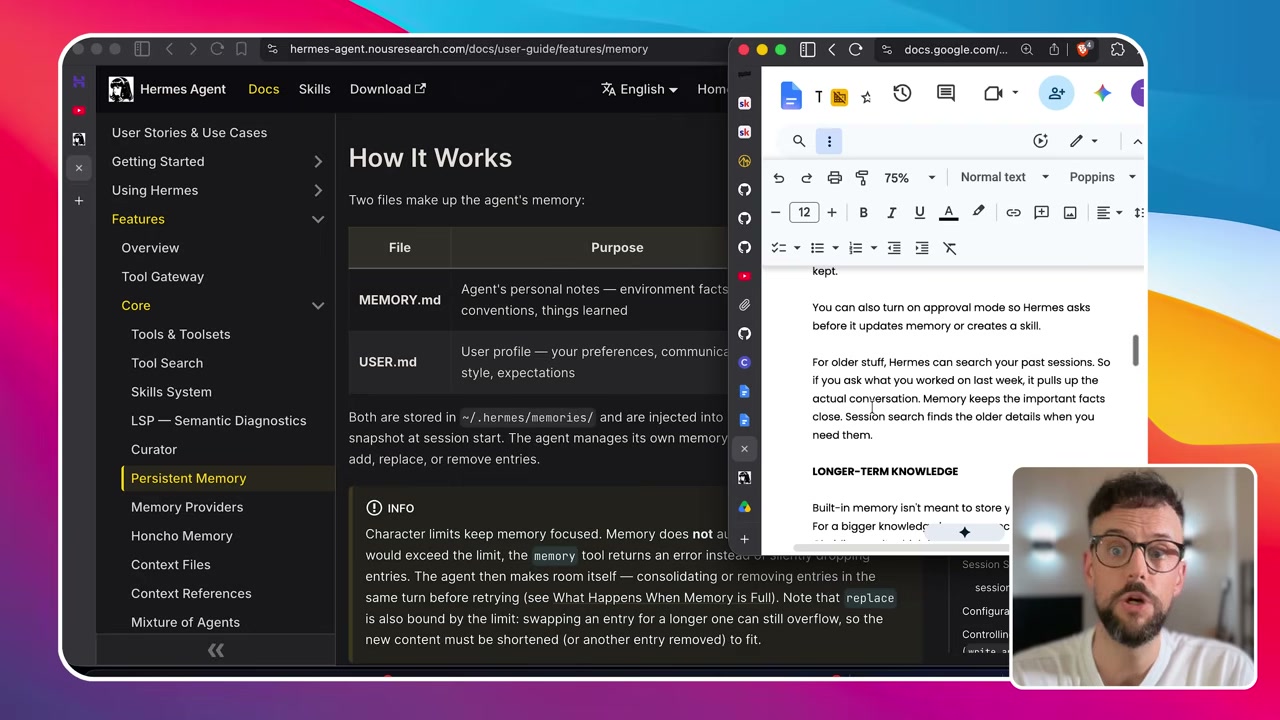1280x720 pixels.
Task: Click the Google Docs vertical scrollbar
Action: (1136, 350)
